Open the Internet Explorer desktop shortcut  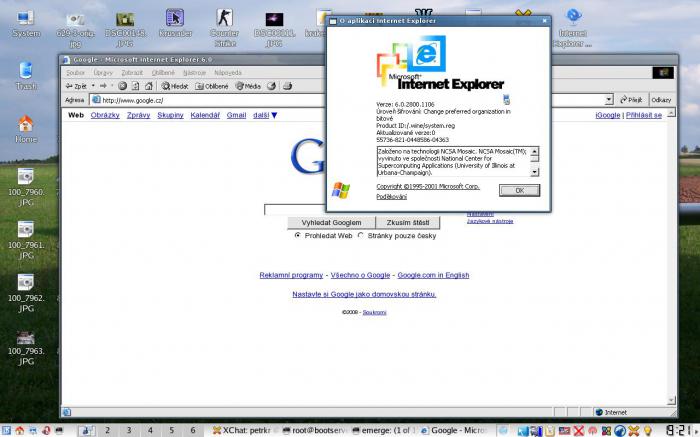coord(573,28)
